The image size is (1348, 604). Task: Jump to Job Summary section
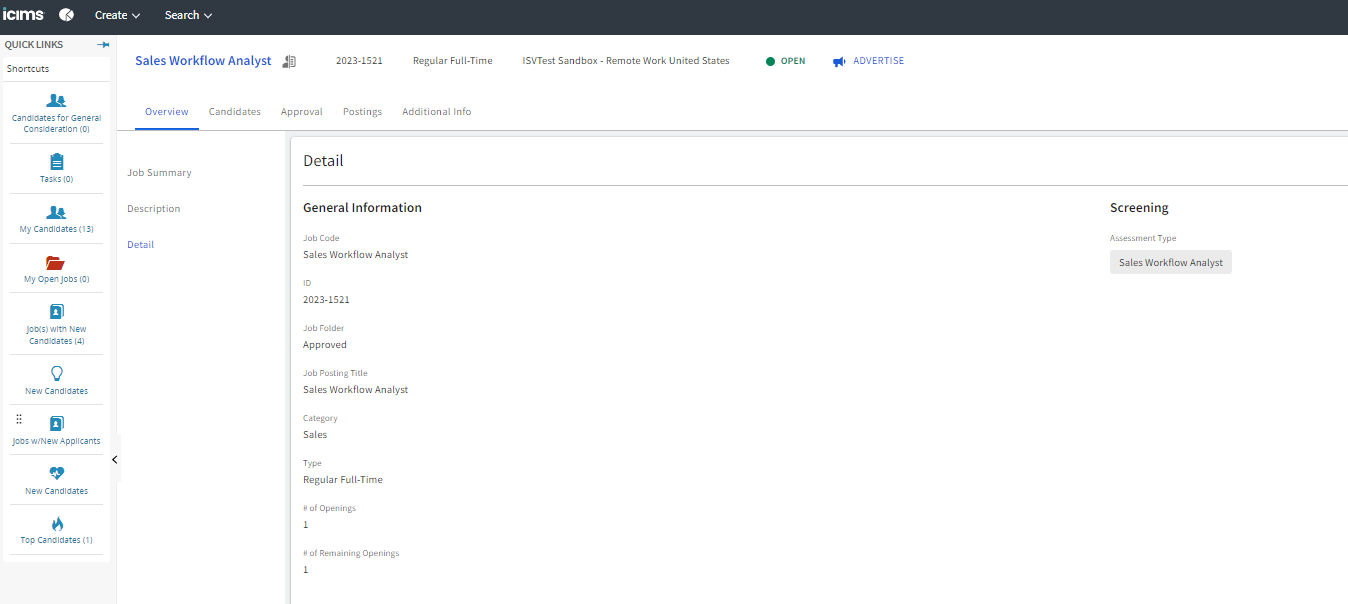159,173
